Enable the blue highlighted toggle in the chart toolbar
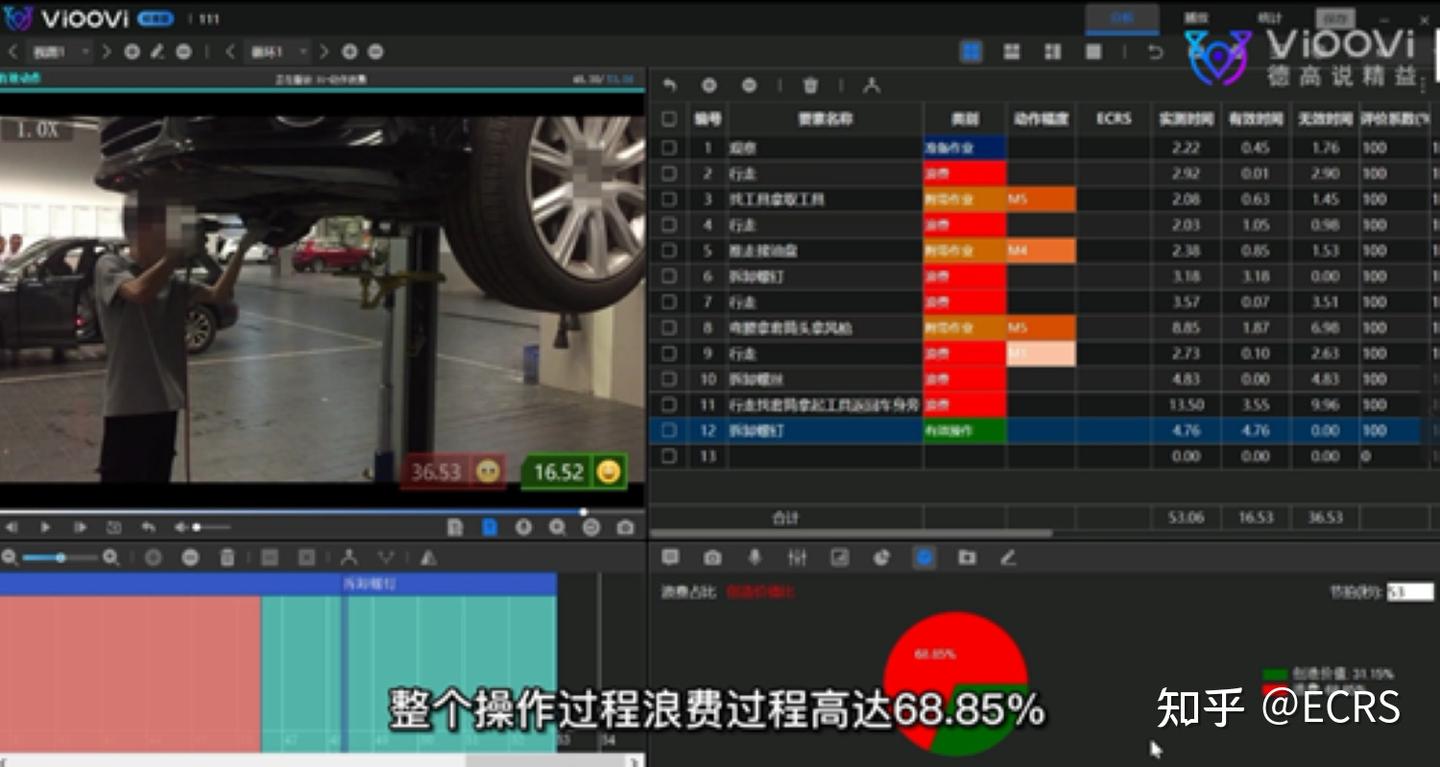This screenshot has height=767, width=1440. 925,558
